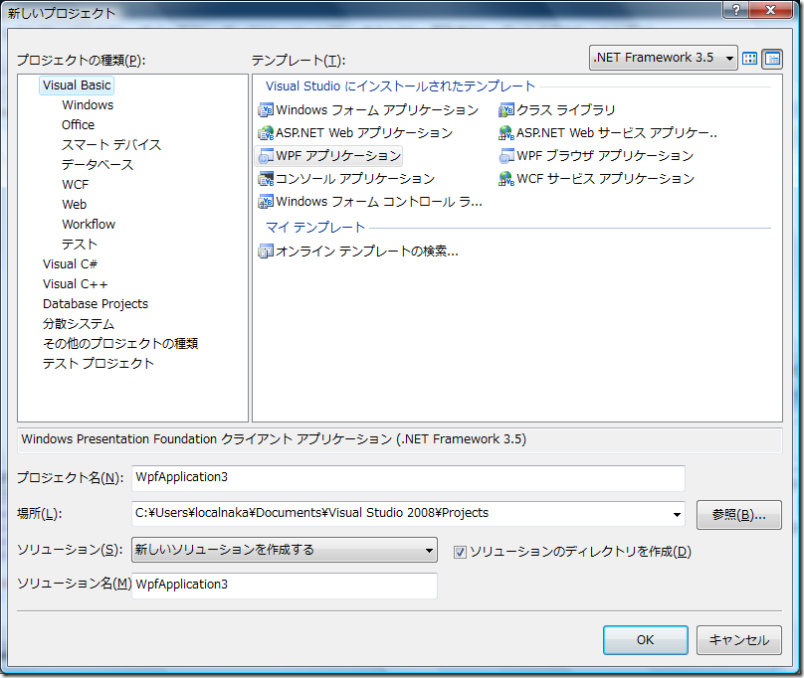Select Visual C# project type
The width and height of the screenshot is (804, 678).
[70, 265]
